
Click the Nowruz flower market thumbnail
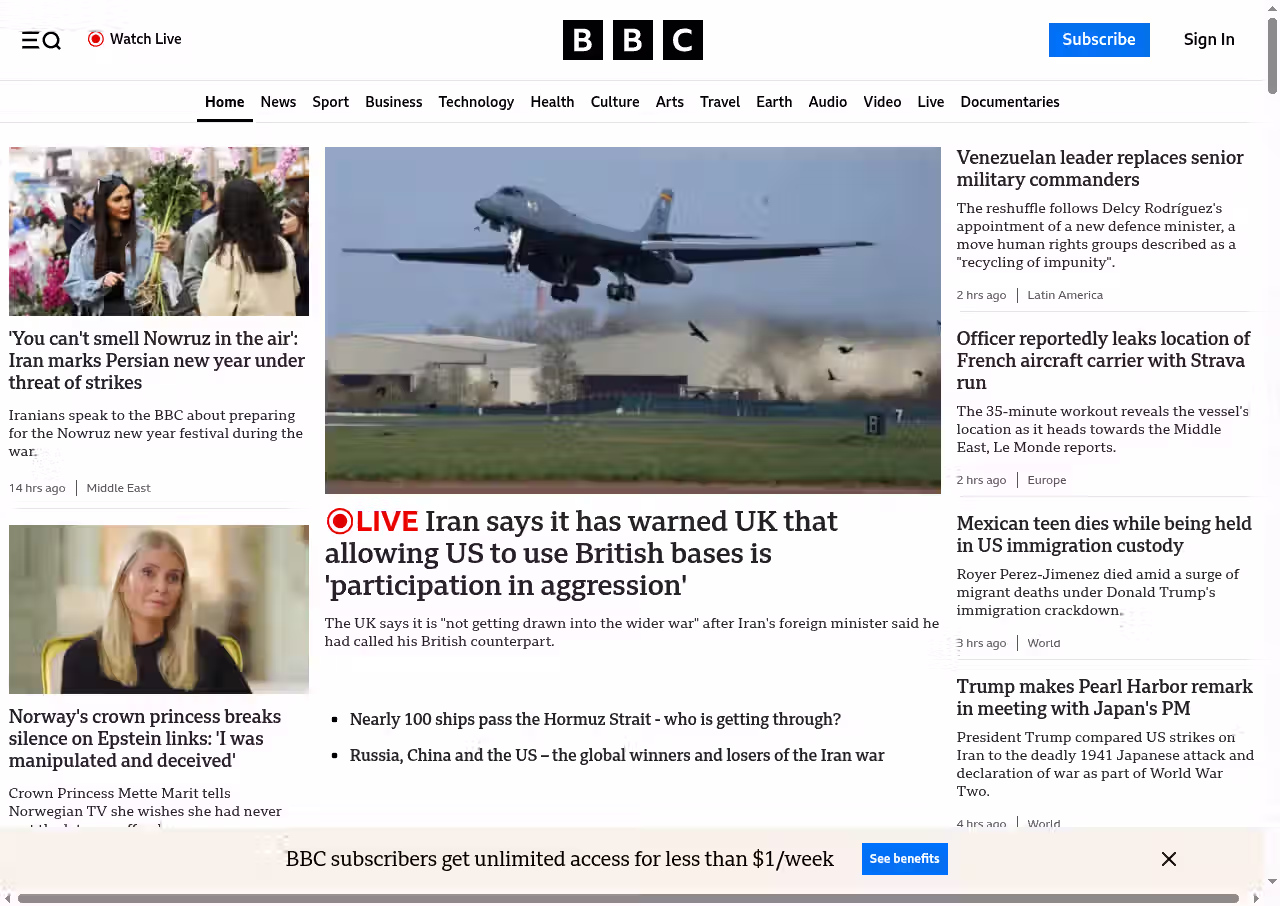click(x=159, y=231)
